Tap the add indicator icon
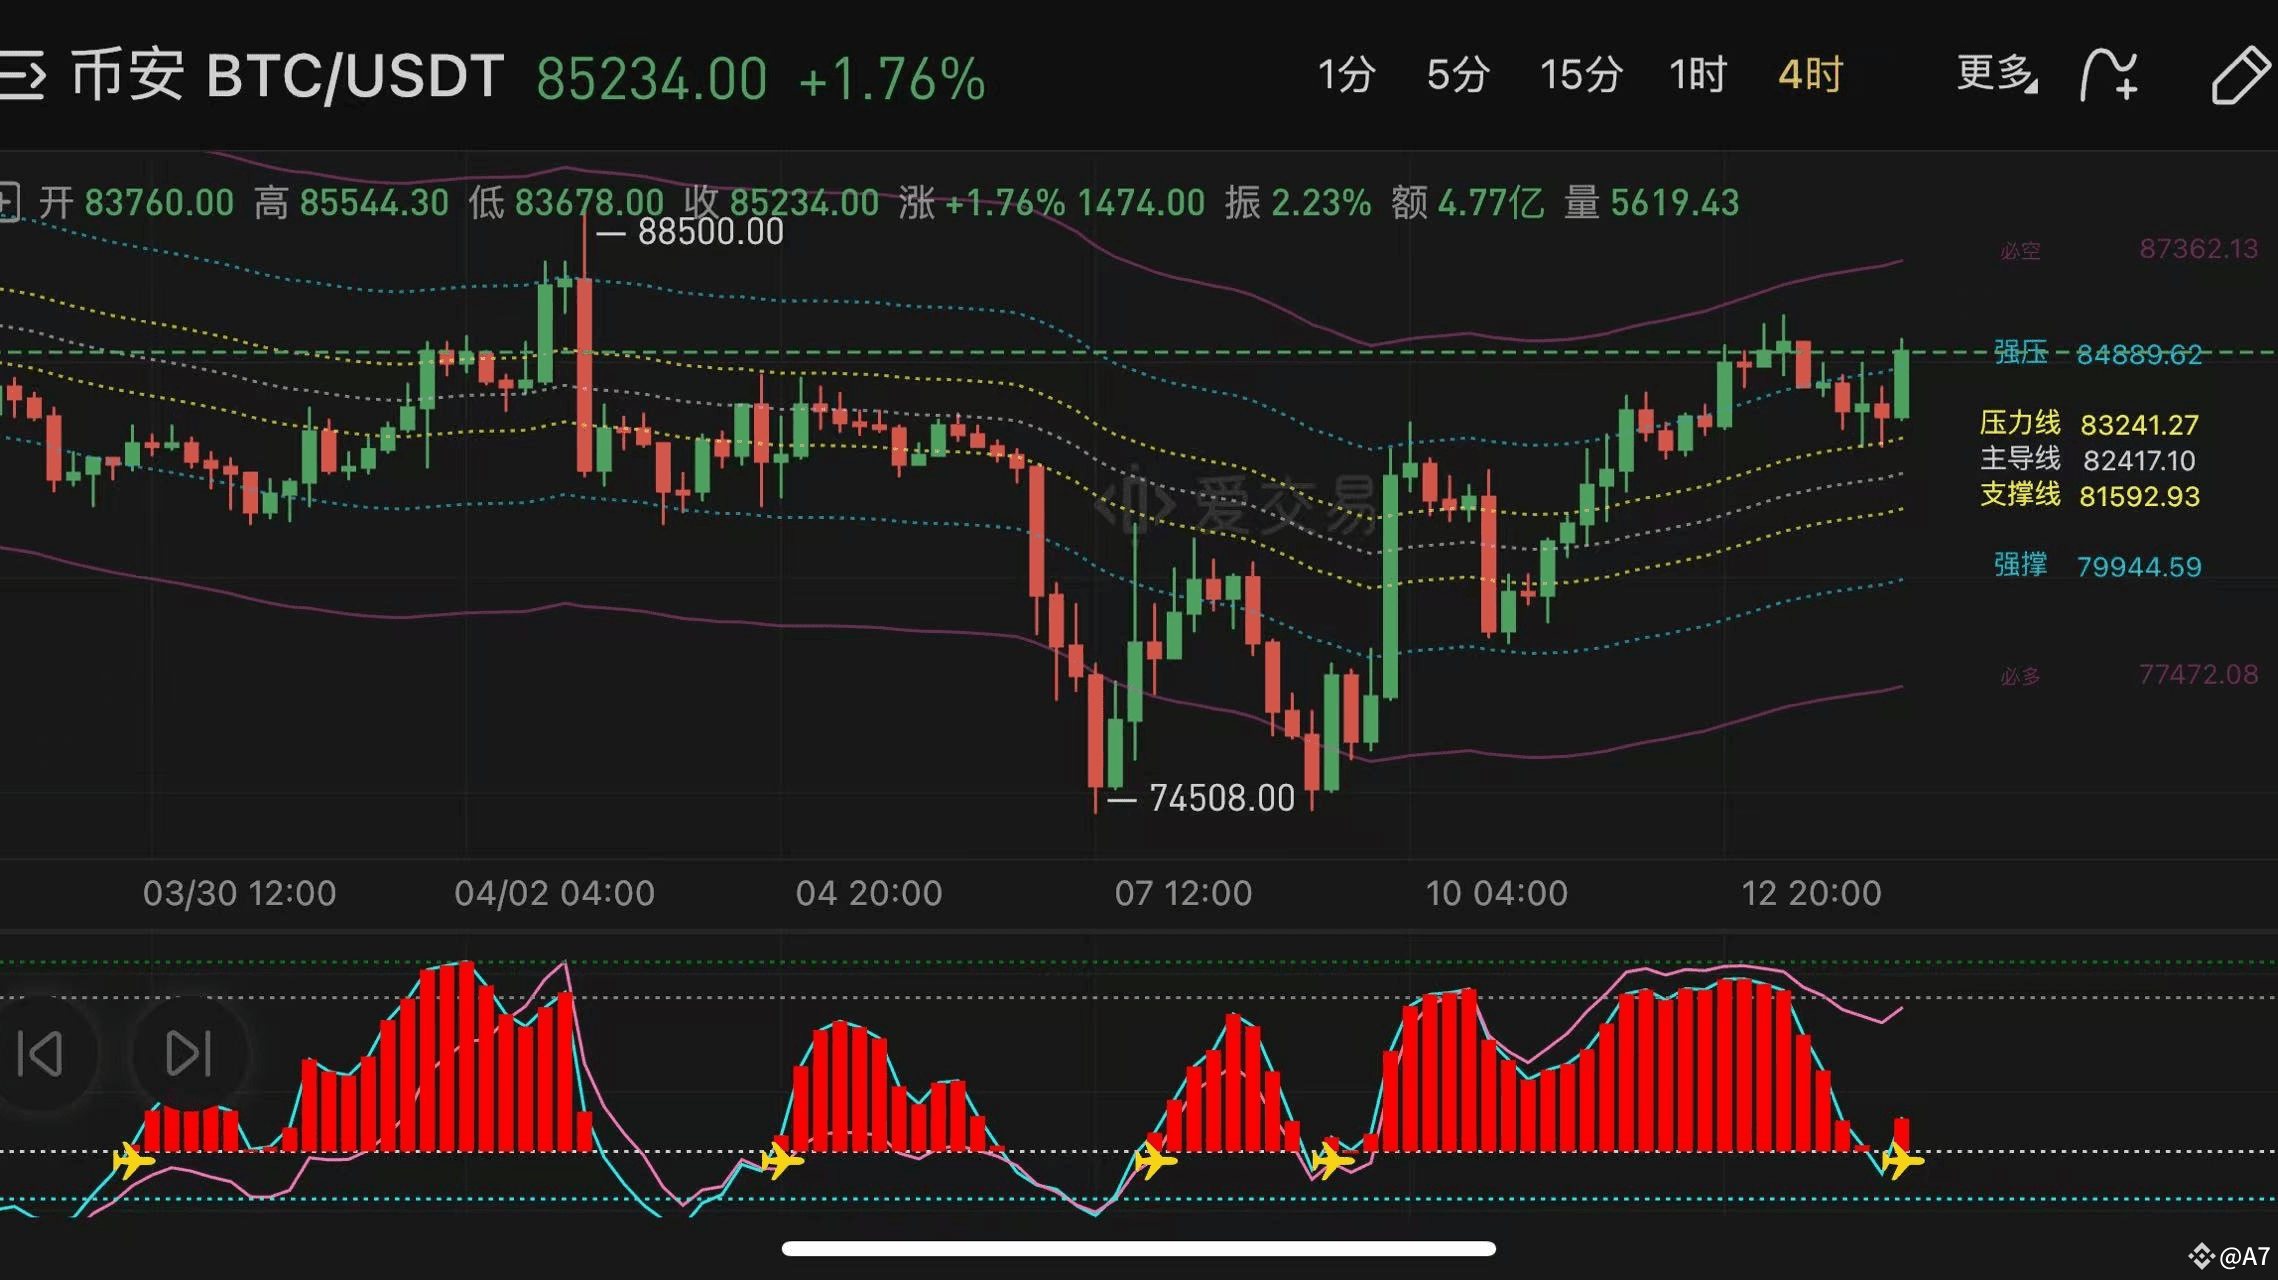 (2109, 75)
